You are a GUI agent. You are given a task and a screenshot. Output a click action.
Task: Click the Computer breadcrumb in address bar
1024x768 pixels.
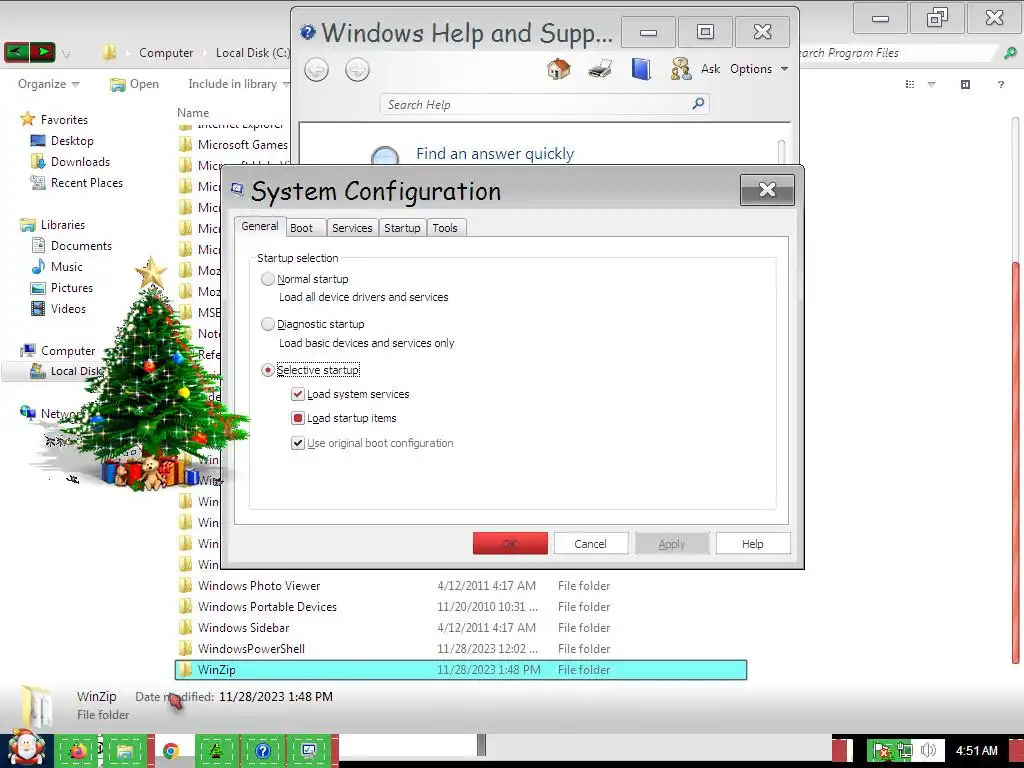click(166, 53)
